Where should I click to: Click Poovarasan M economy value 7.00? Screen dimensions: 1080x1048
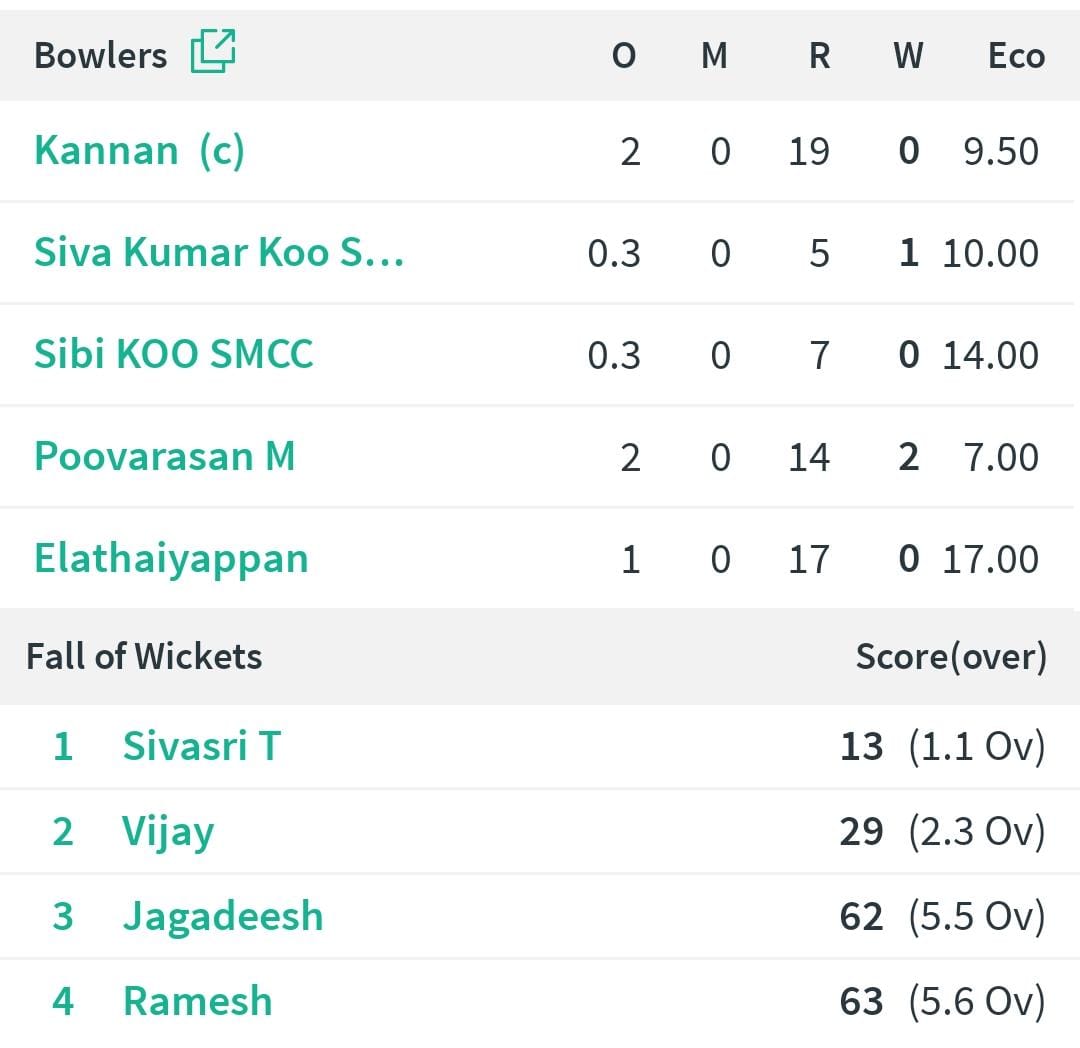[1001, 457]
